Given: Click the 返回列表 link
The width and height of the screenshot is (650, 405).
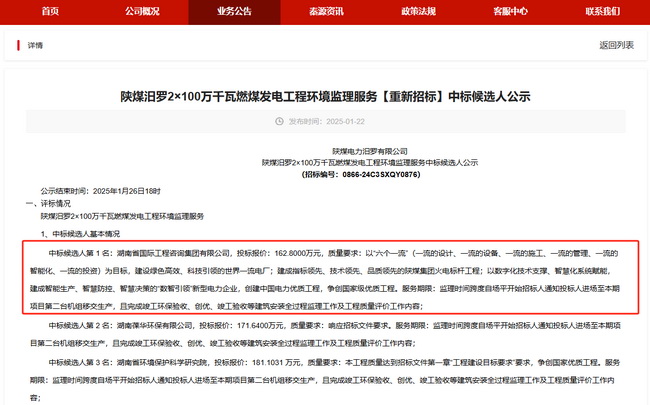Looking at the screenshot, I should click(x=616, y=45).
